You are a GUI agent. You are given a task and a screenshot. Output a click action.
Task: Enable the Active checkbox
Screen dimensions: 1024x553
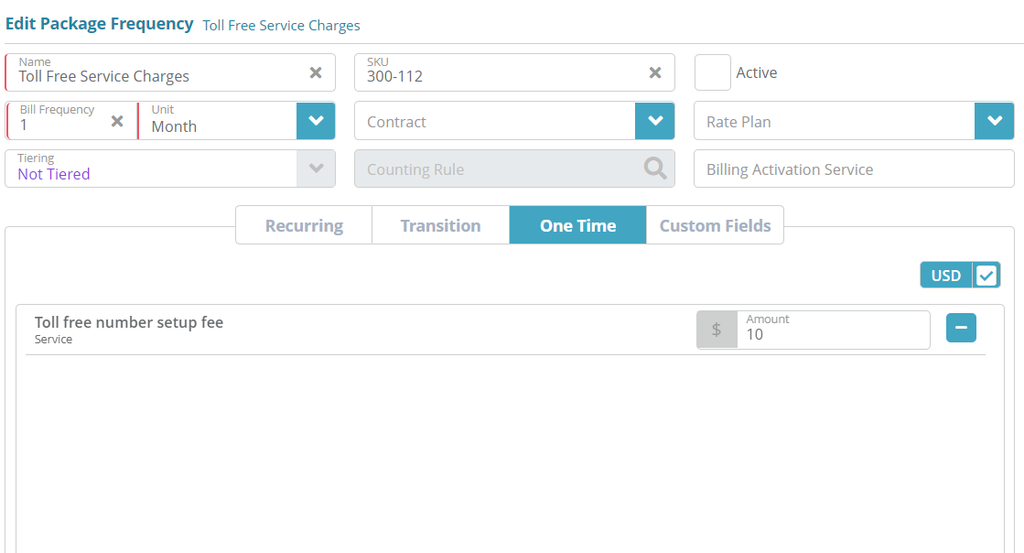coord(713,73)
